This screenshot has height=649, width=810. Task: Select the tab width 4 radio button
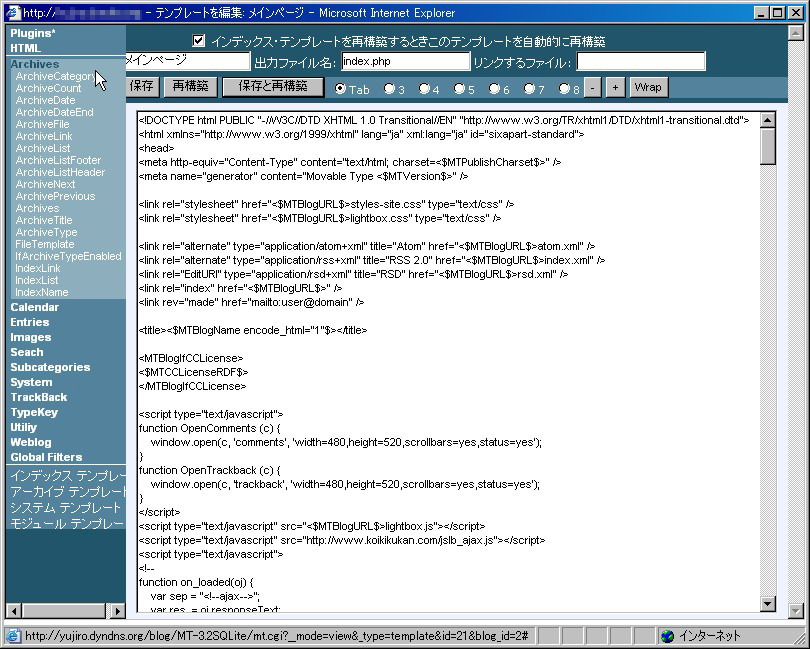(x=424, y=88)
